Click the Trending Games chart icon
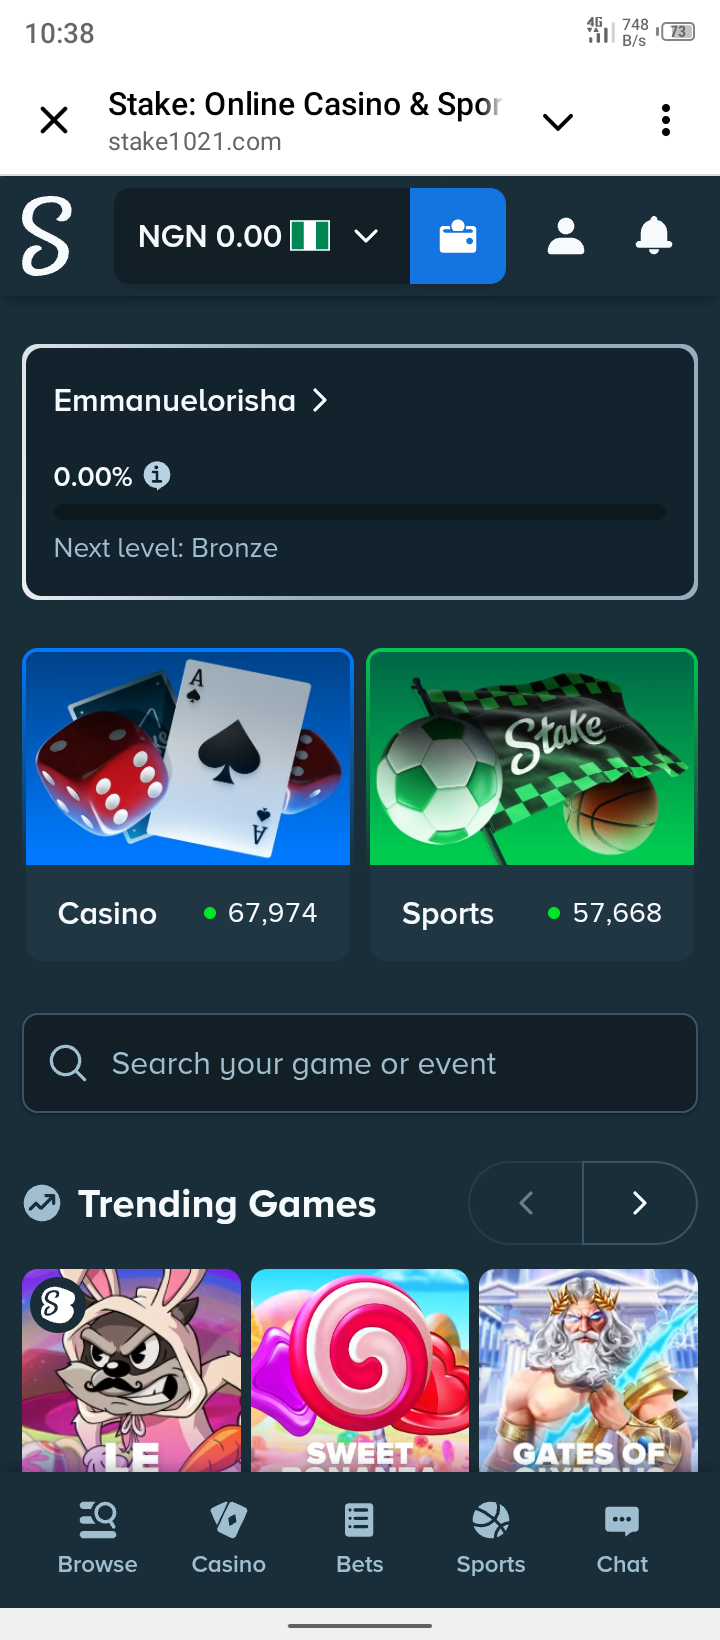This screenshot has height=1640, width=720. [43, 1203]
